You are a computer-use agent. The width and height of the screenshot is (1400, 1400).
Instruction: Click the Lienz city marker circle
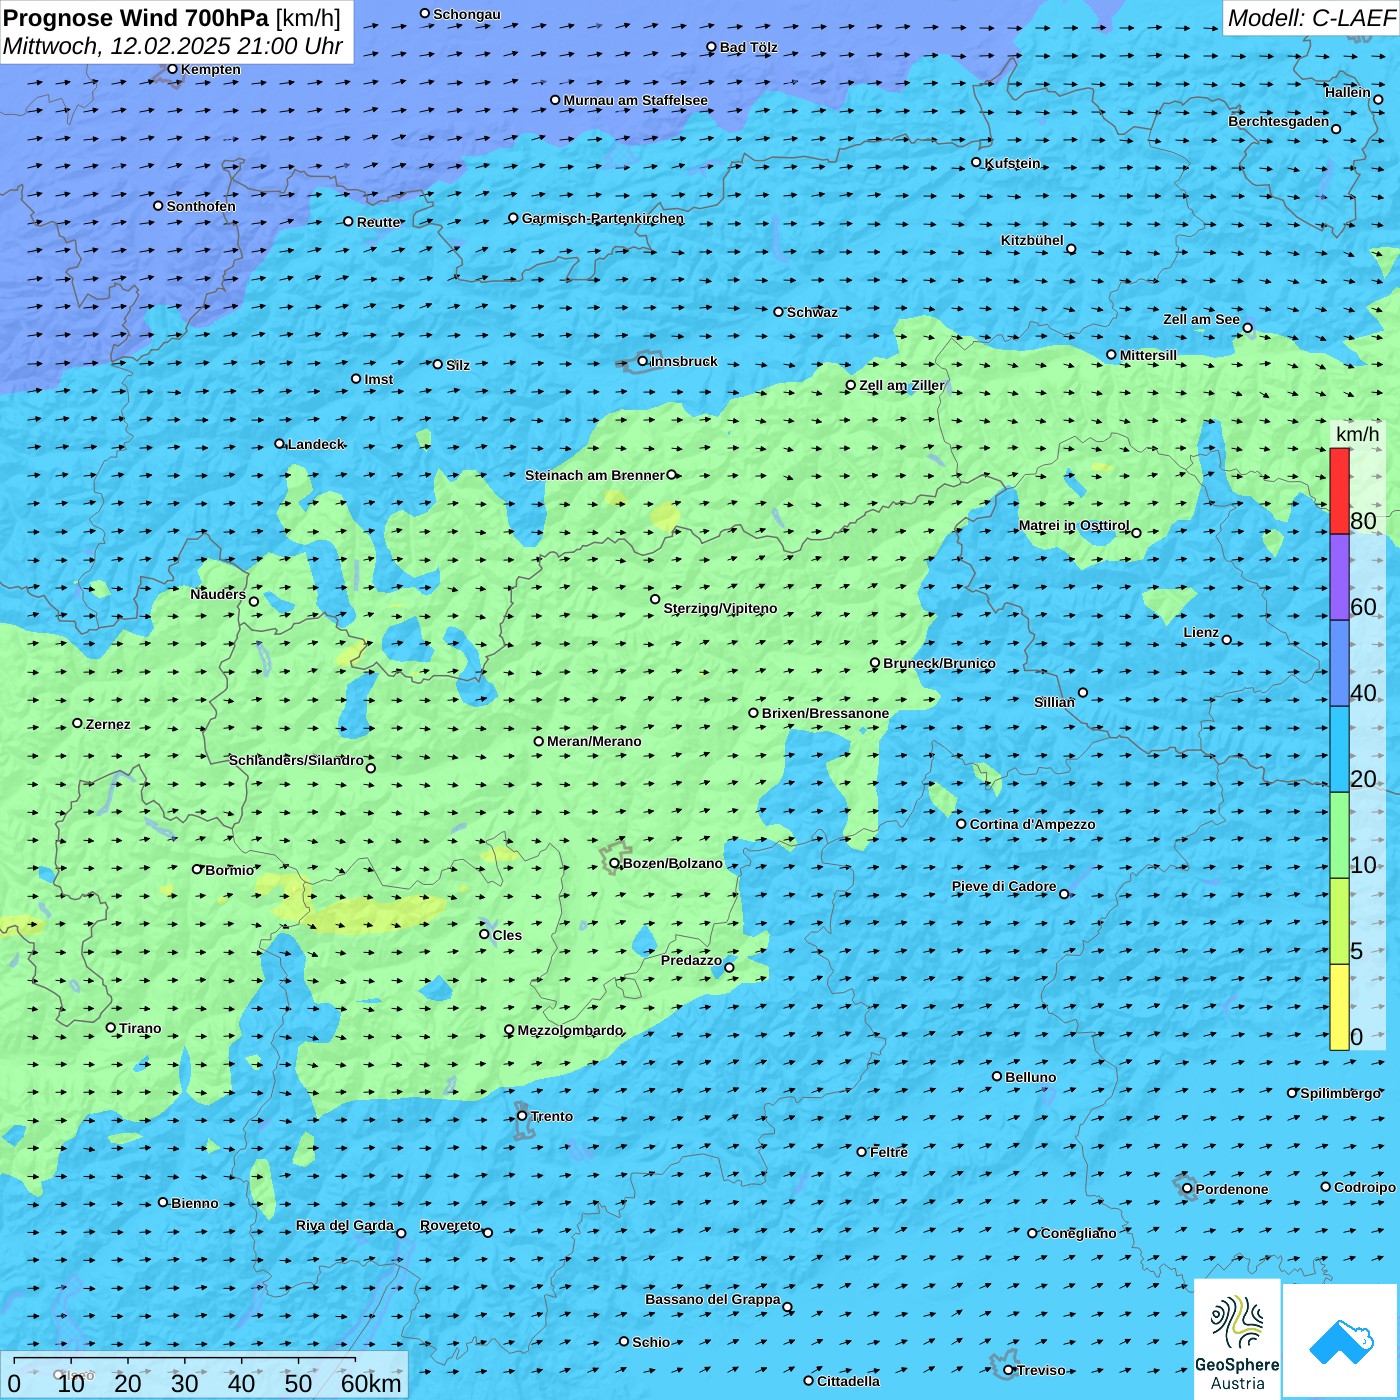click(x=1227, y=640)
